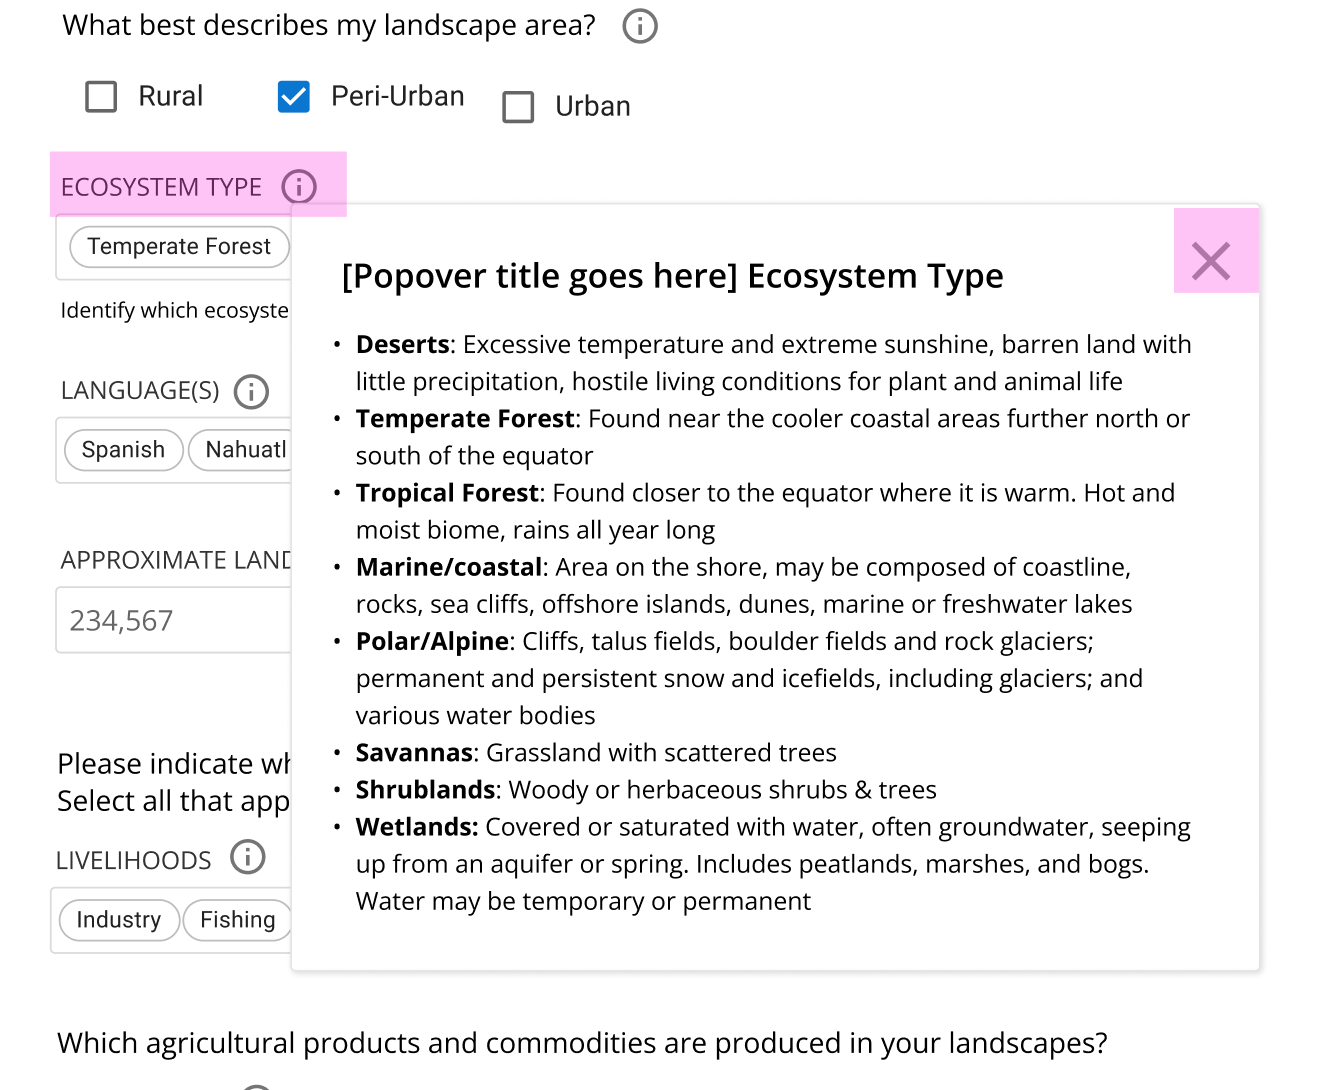Check the Rural checkbox
Viewport: 1328px width, 1090px height.
(x=100, y=96)
